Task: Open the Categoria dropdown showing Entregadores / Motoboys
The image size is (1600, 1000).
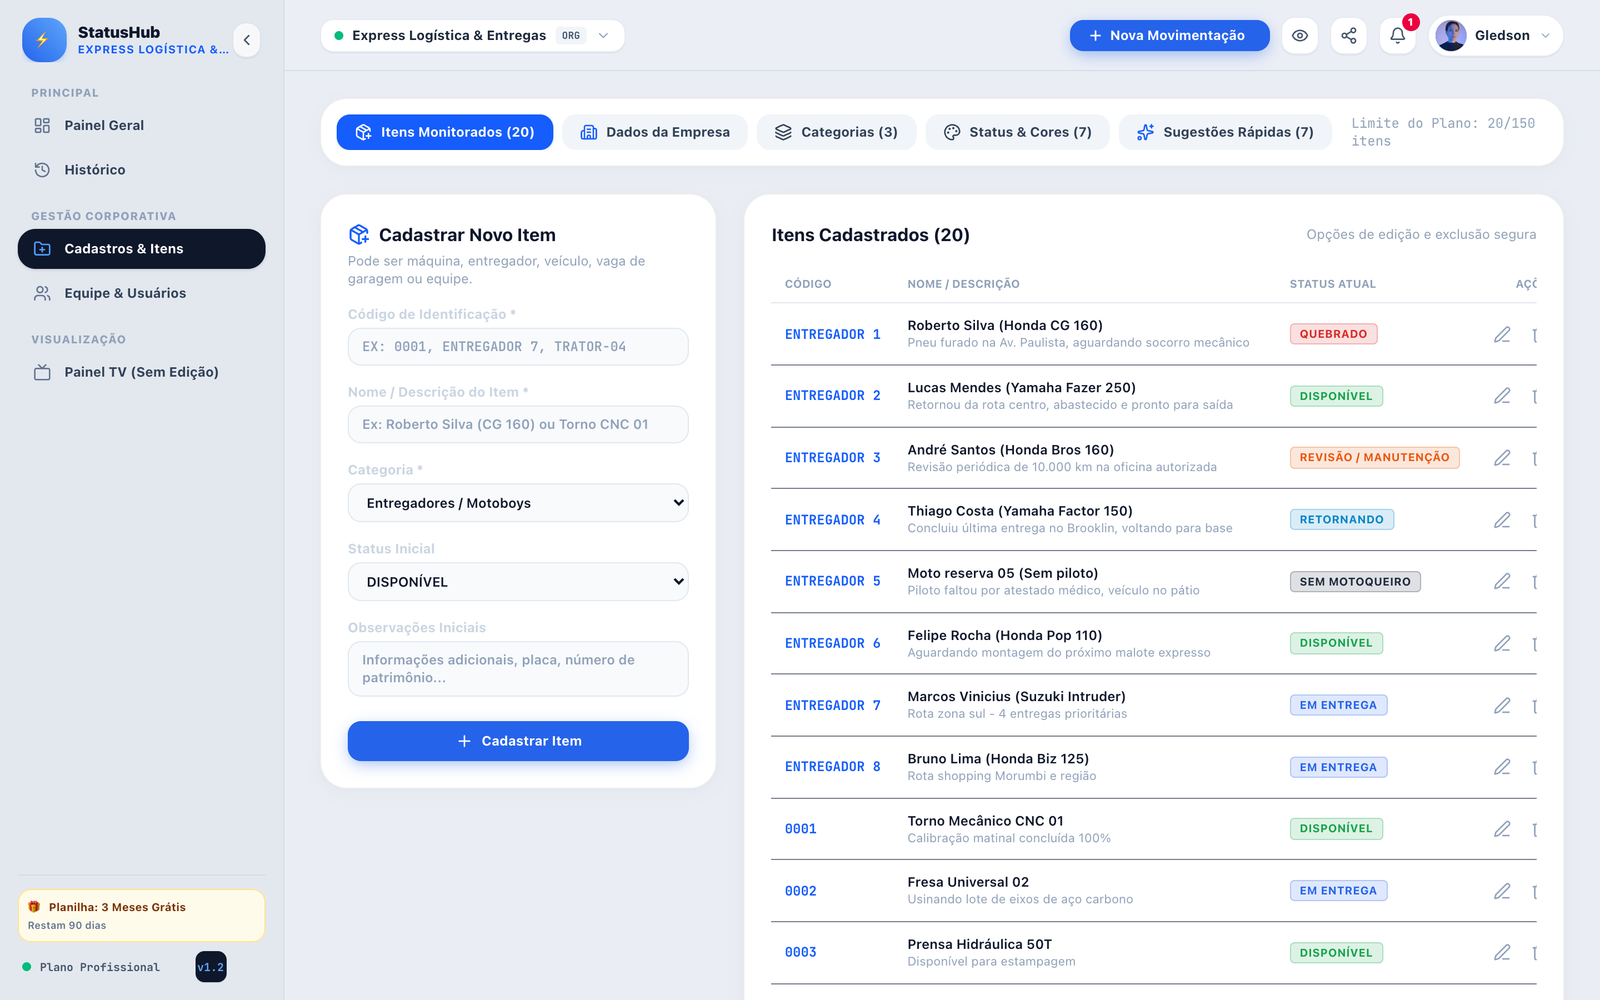Action: 518,503
